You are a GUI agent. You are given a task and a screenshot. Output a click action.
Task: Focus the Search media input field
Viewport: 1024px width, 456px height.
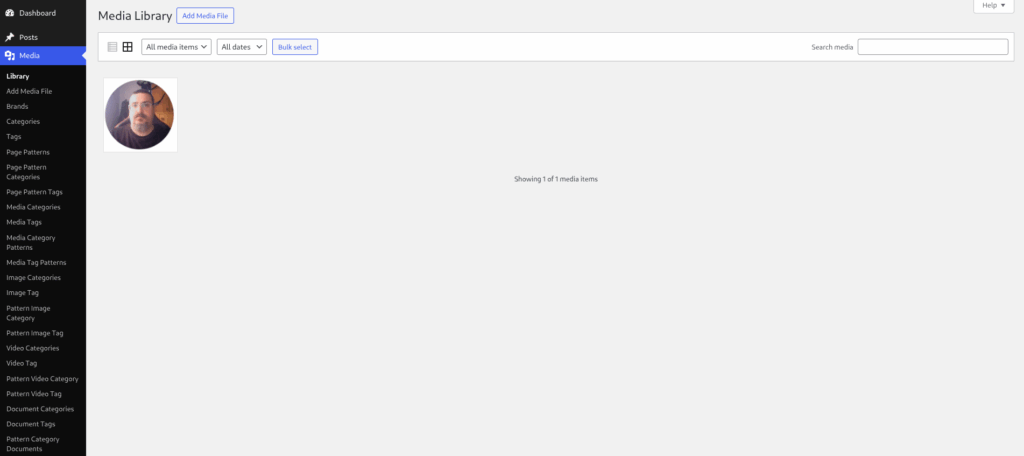[x=933, y=47]
